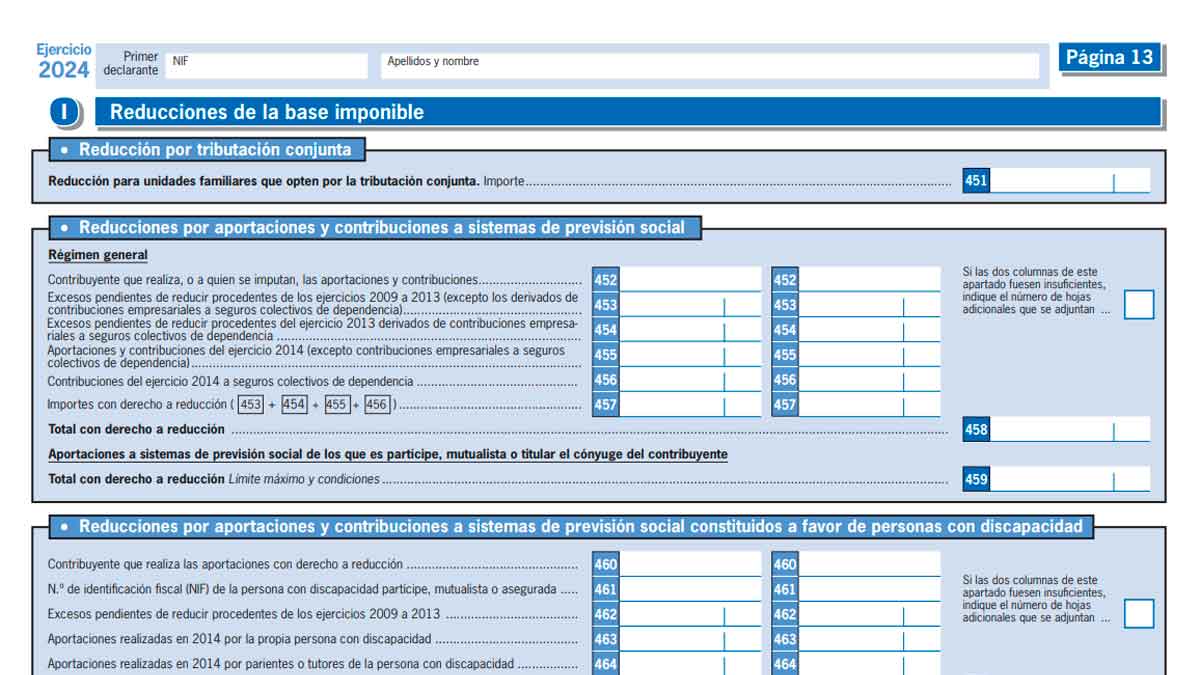1200x675 pixels.
Task: Click the round section I badge
Action: tap(64, 113)
